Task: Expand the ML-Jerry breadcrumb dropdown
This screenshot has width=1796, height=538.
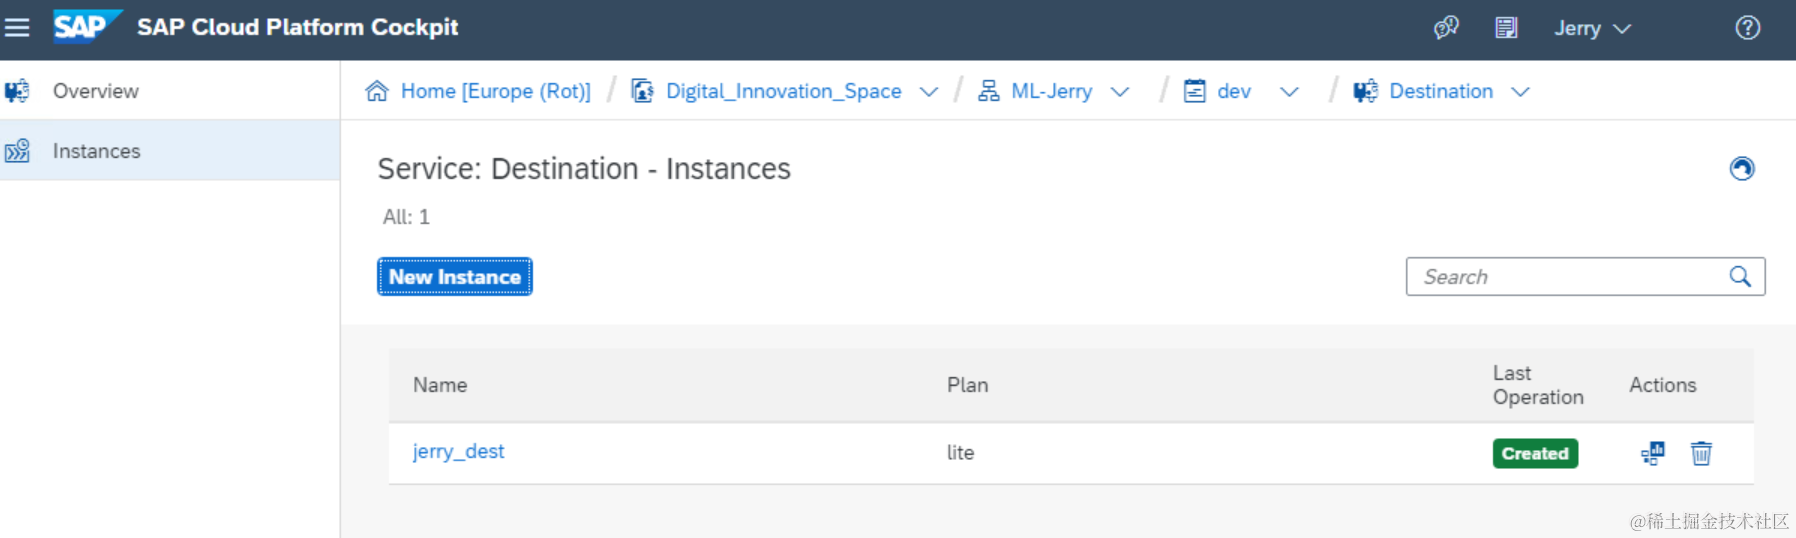Action: coord(1120,92)
